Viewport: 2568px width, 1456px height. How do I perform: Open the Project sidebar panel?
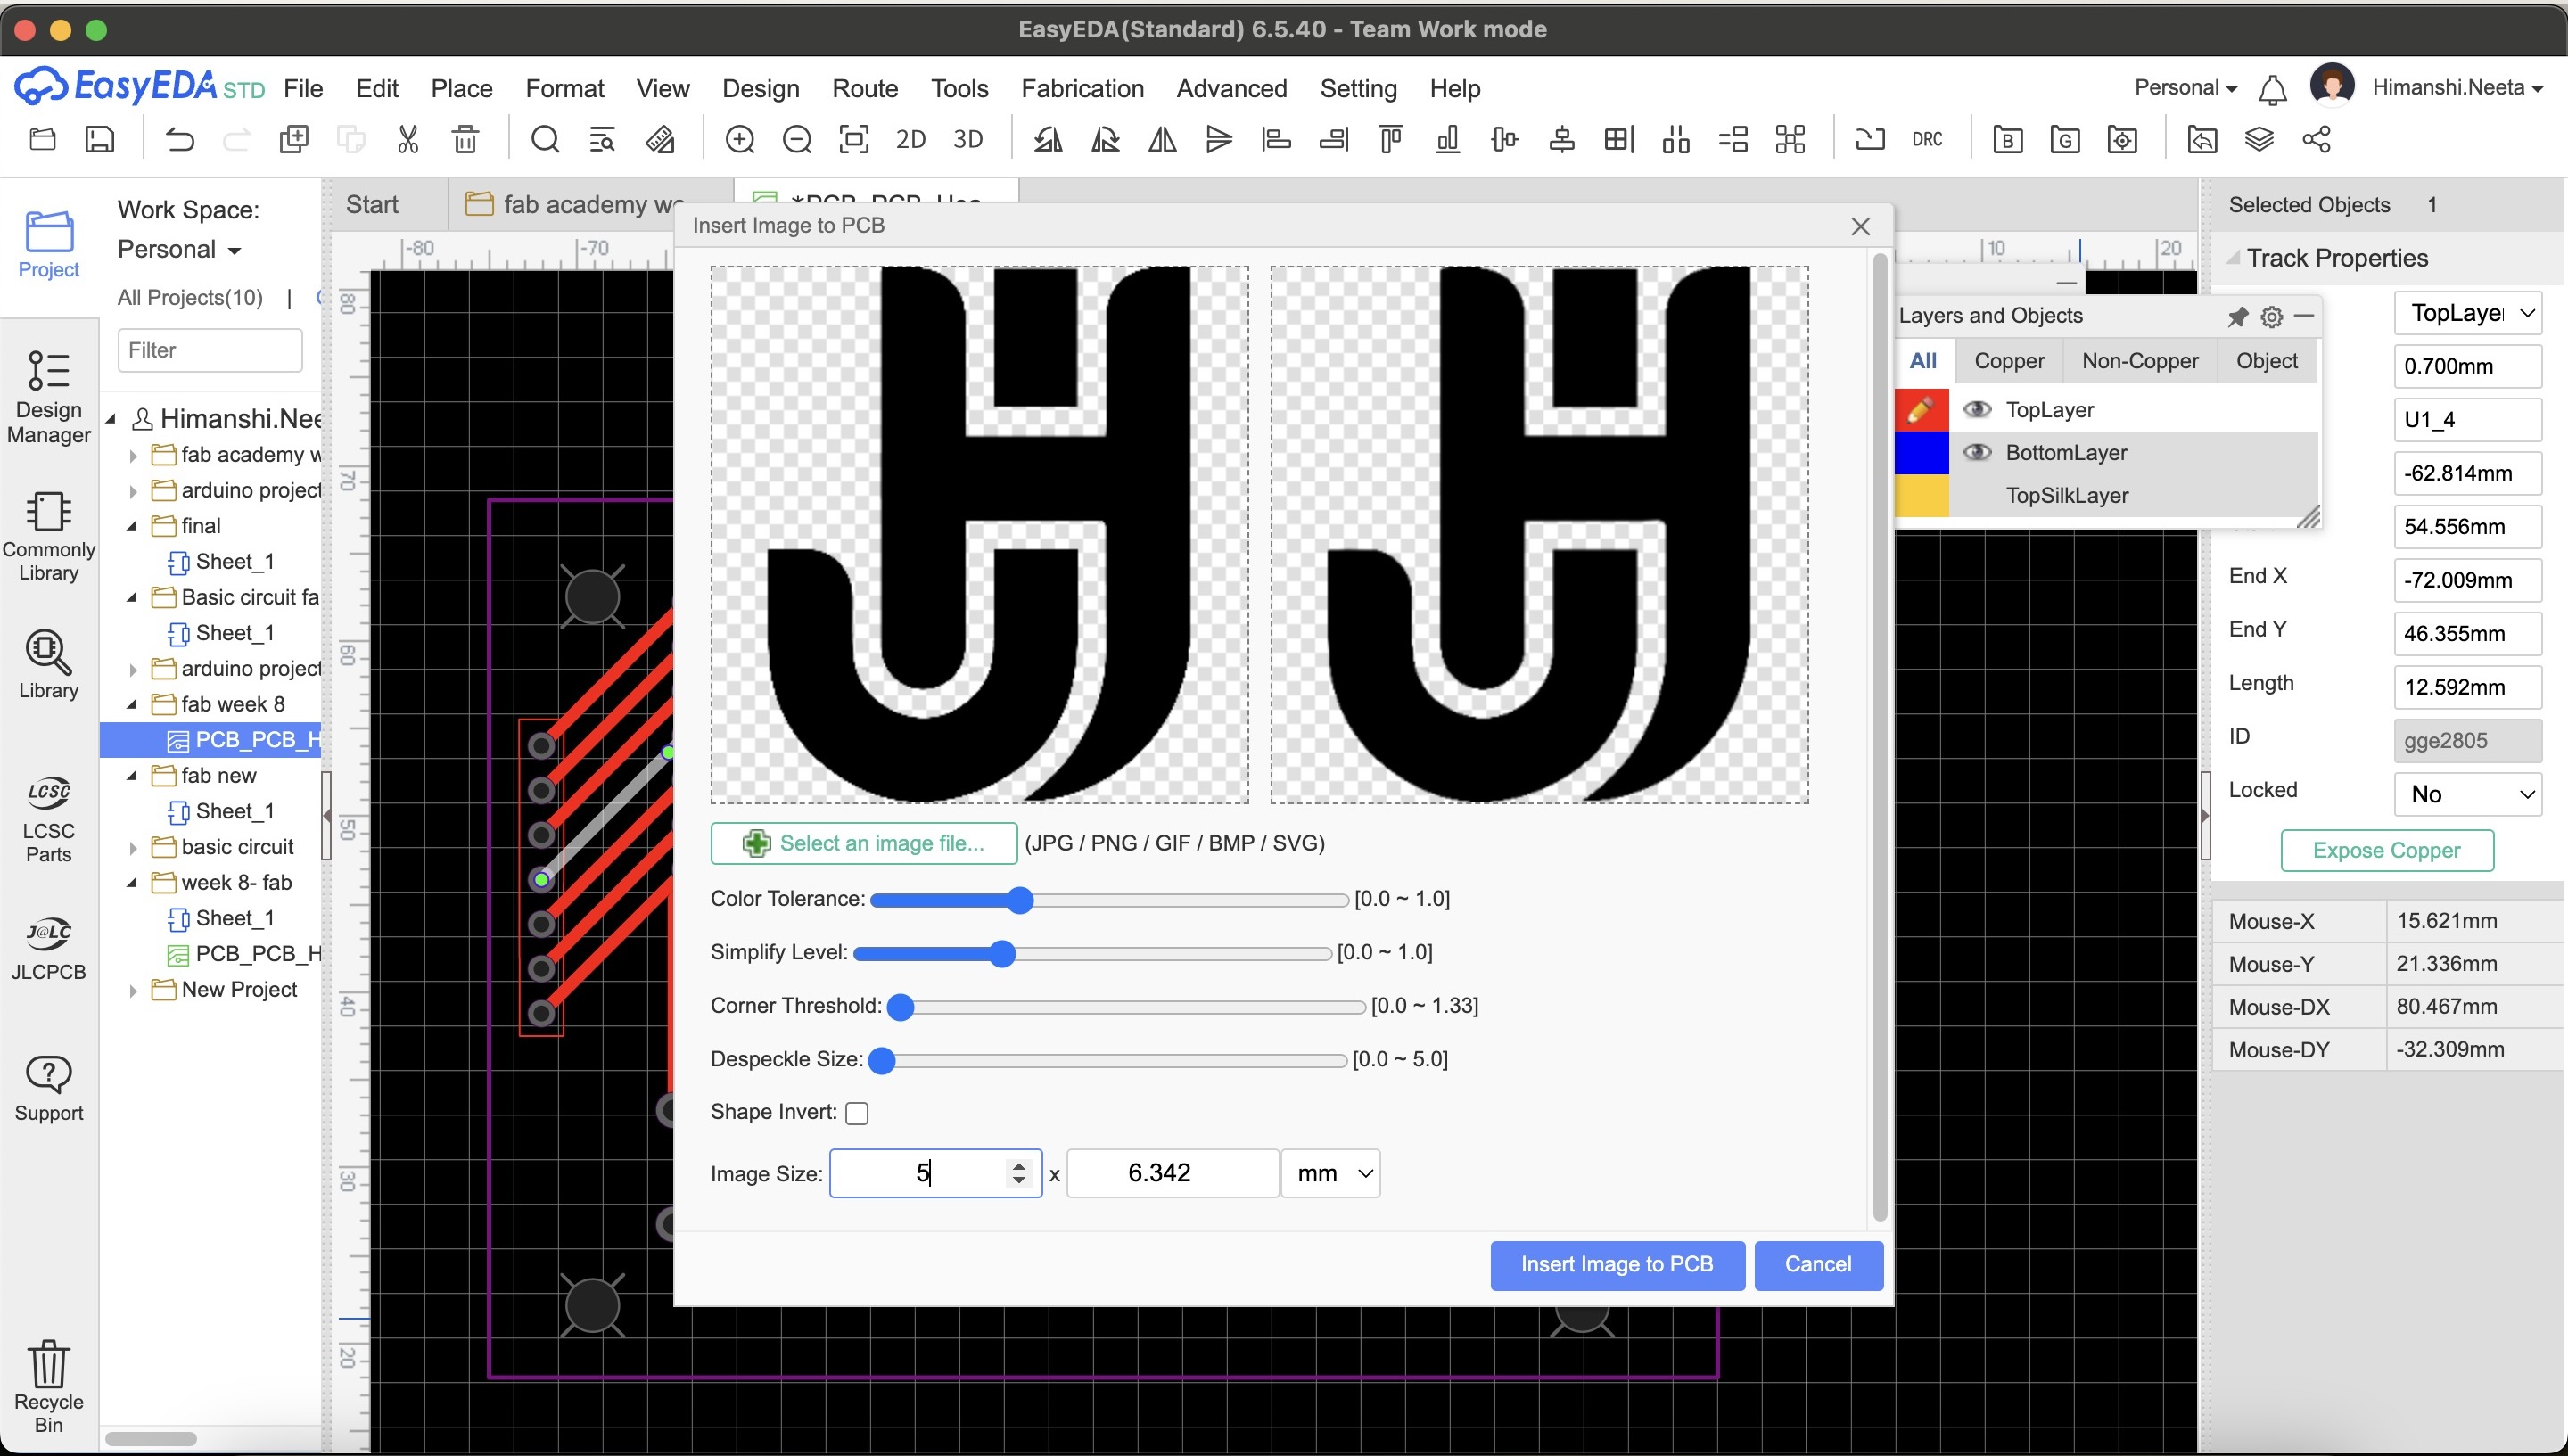[48, 244]
